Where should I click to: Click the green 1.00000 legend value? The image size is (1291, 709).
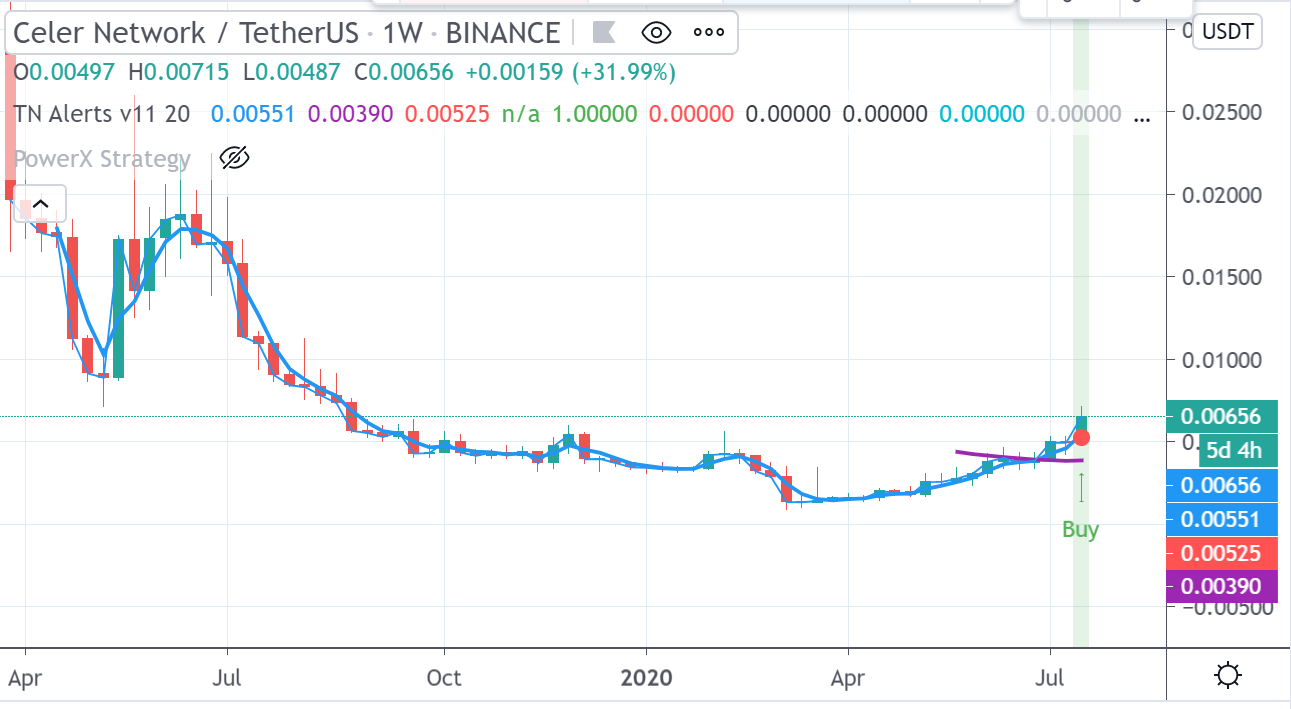594,114
